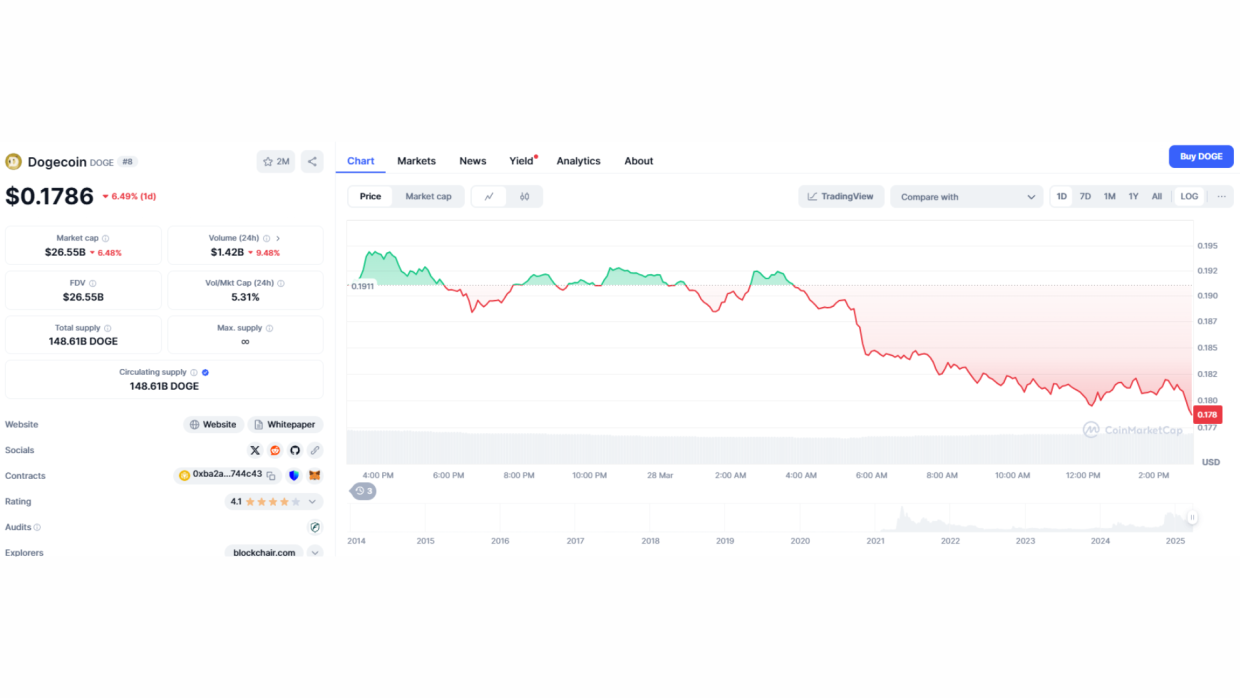Open the audit shield icon in Audits row

(315, 527)
